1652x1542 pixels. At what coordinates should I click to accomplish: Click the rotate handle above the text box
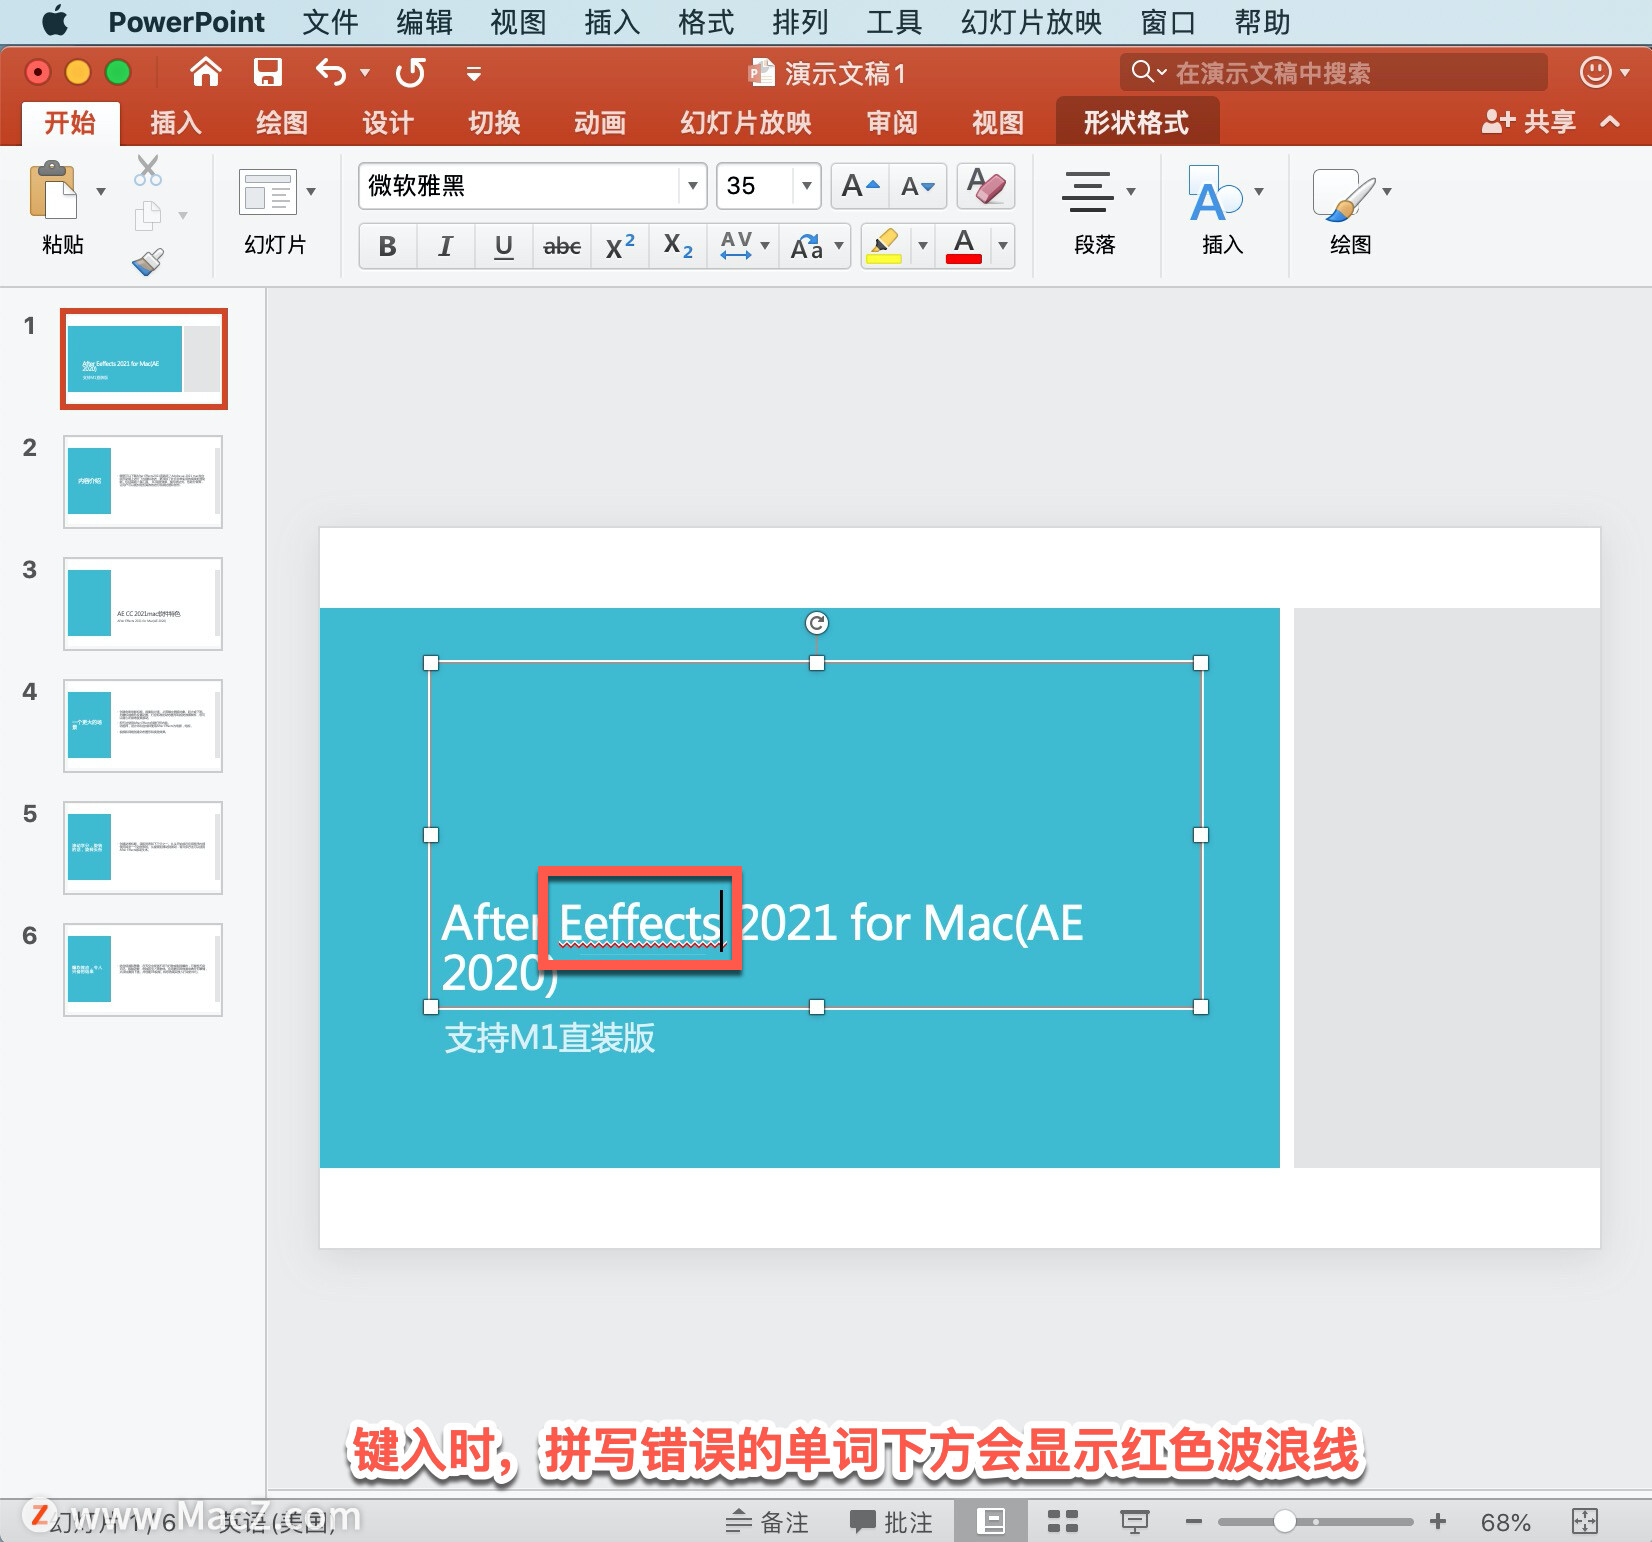click(817, 623)
